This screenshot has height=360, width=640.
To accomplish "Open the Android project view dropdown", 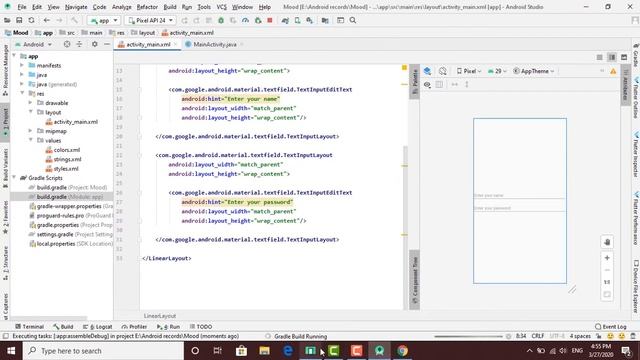I will coord(33,44).
